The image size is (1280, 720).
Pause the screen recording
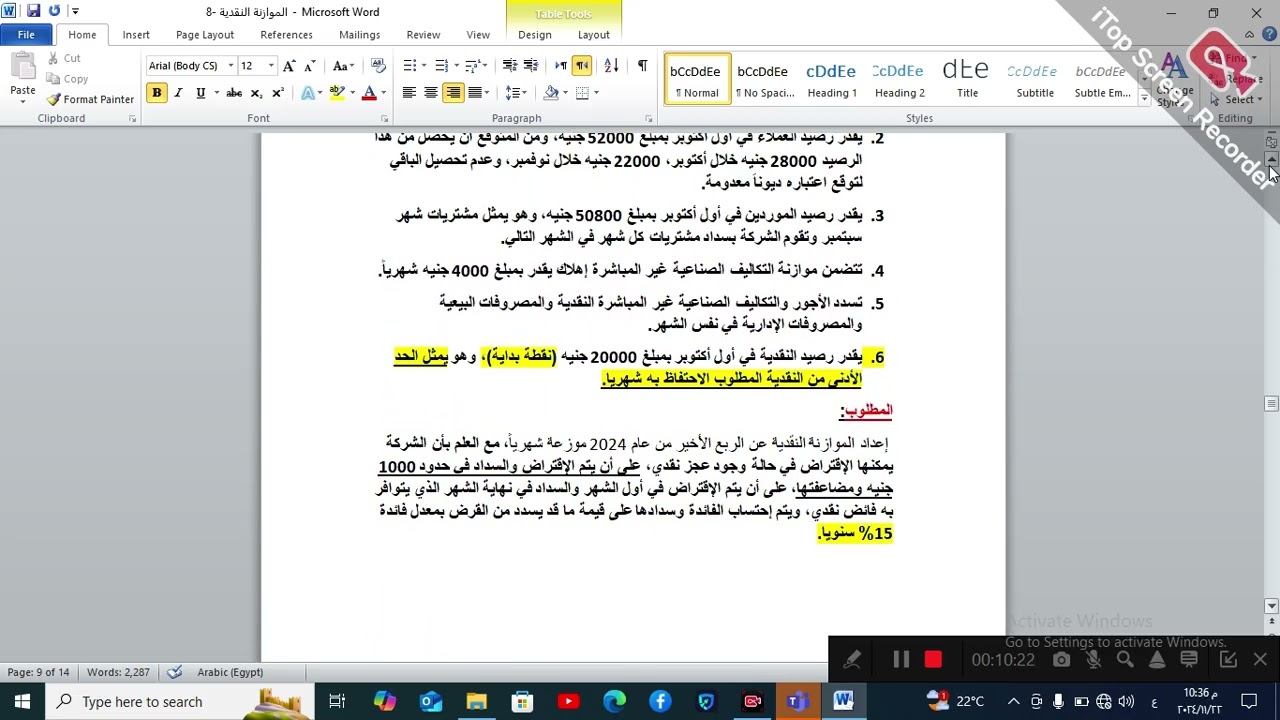click(x=901, y=660)
